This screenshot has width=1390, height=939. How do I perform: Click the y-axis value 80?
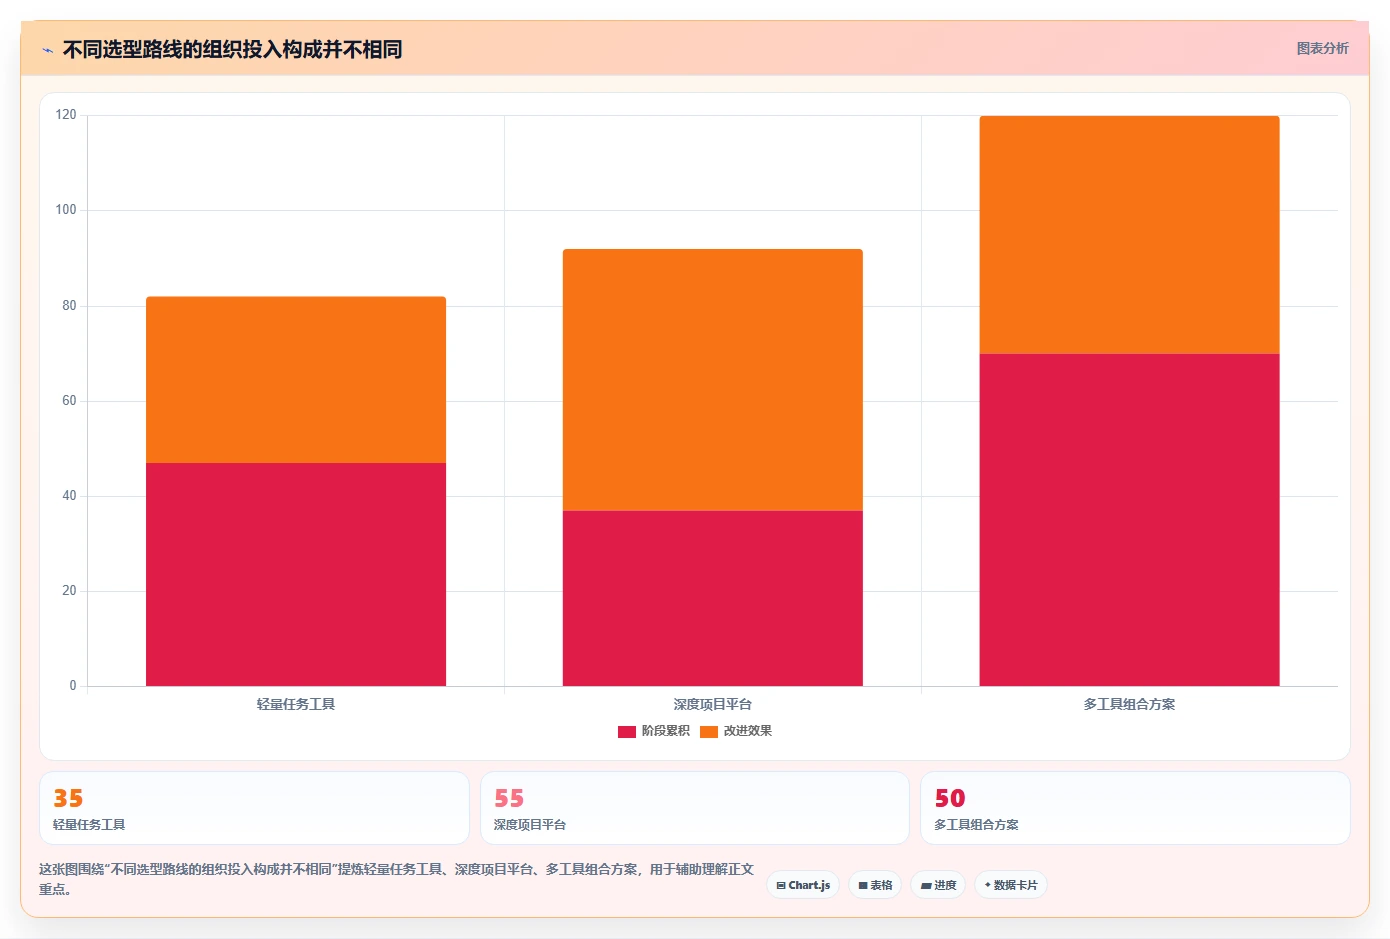(x=69, y=306)
